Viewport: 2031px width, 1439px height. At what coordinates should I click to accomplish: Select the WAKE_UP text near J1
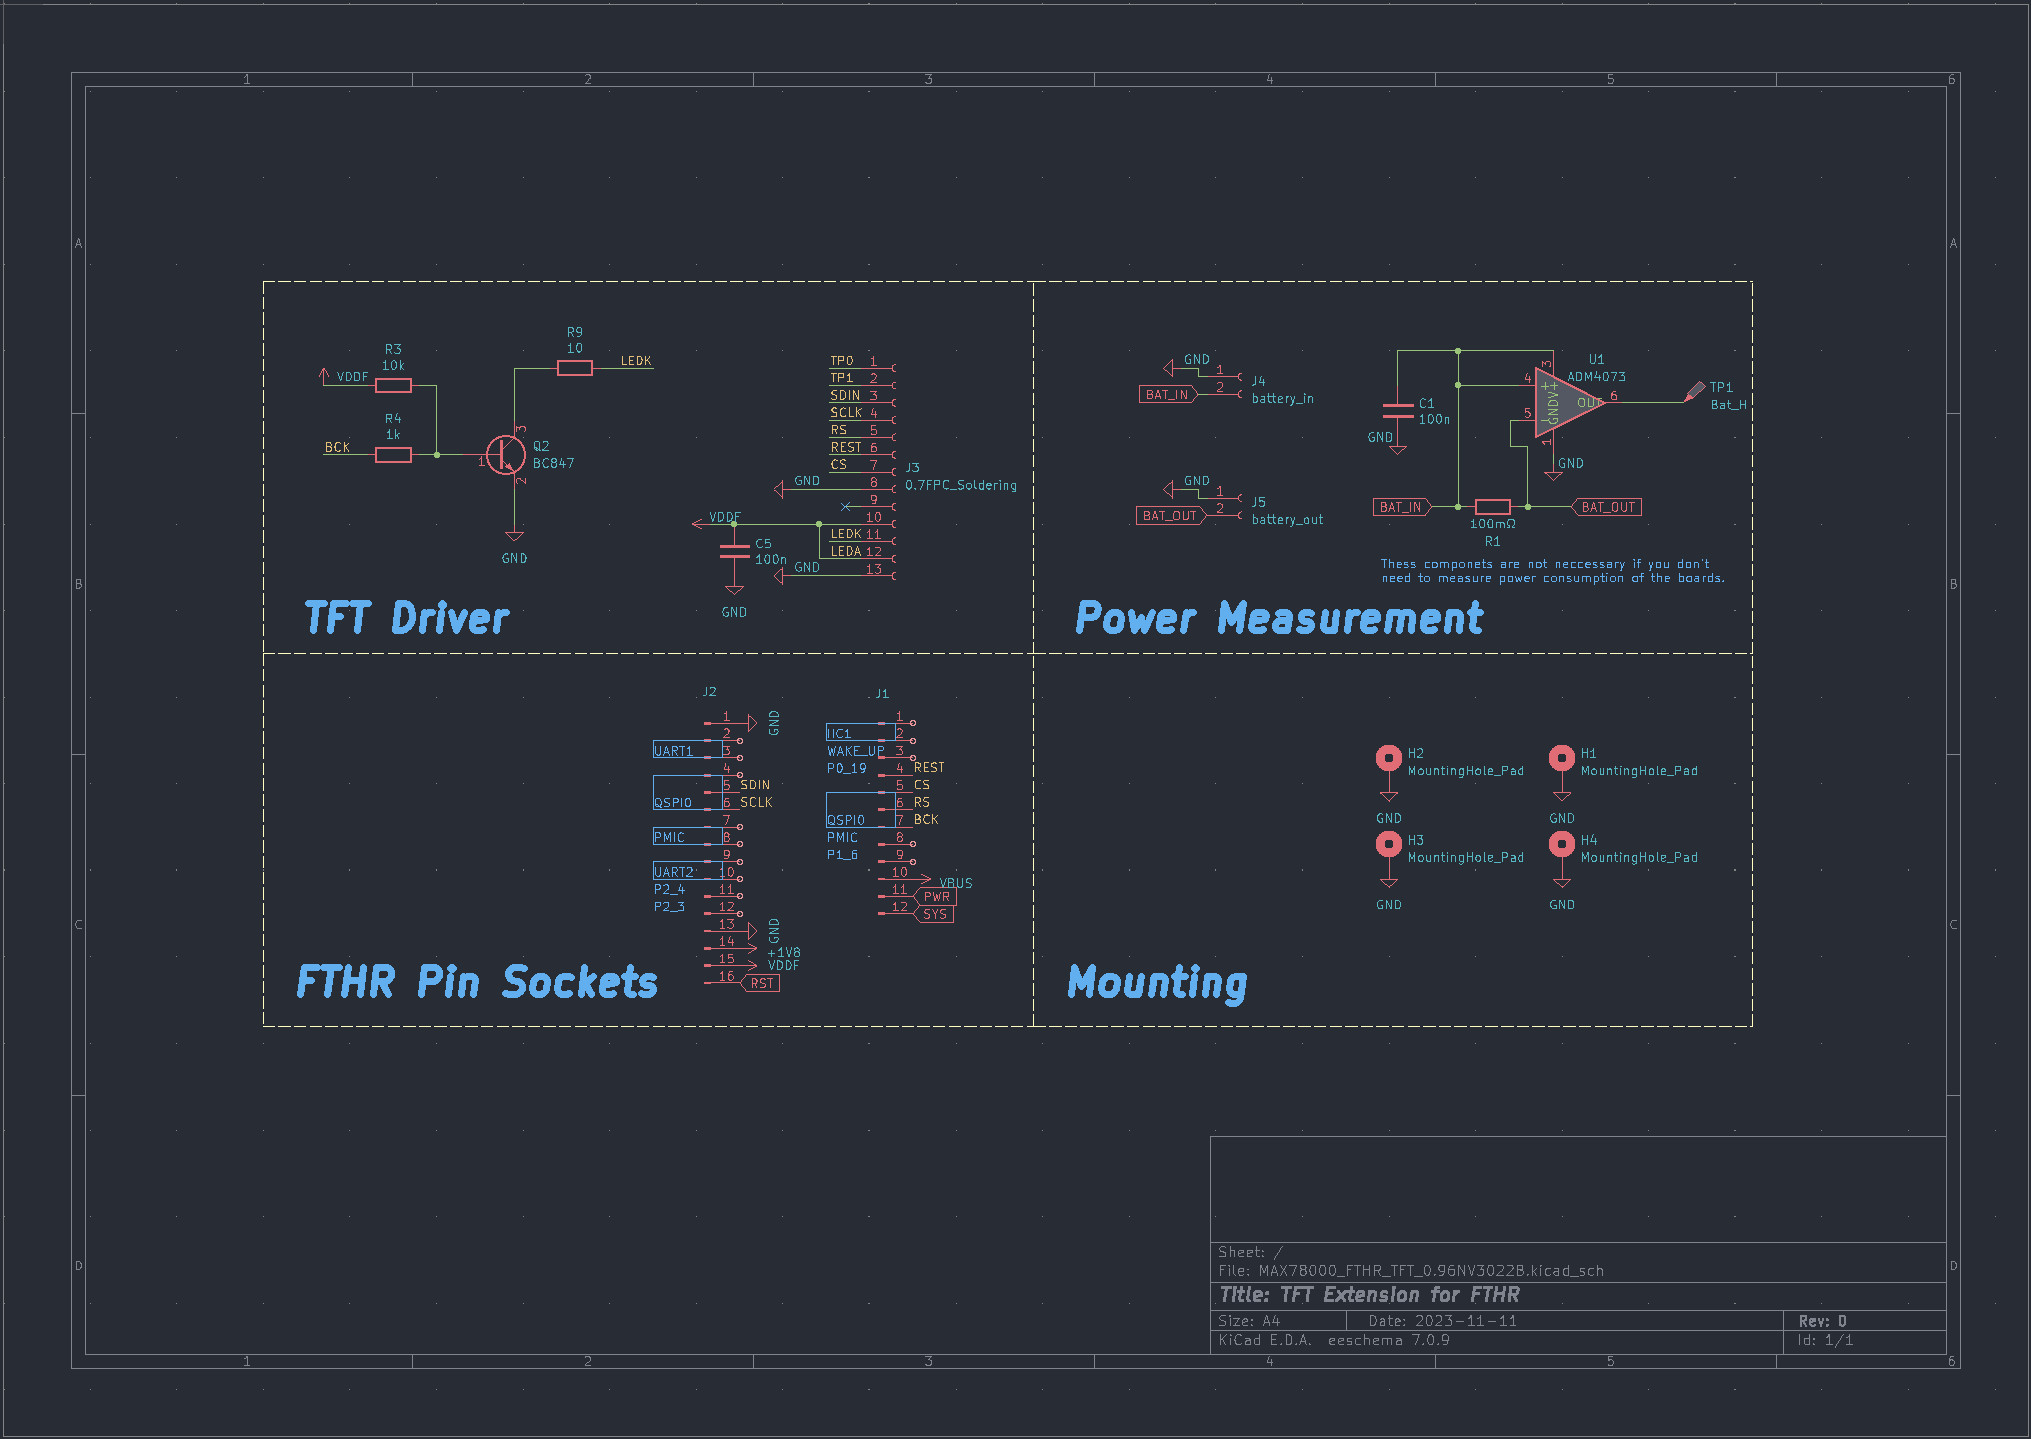[x=856, y=751]
